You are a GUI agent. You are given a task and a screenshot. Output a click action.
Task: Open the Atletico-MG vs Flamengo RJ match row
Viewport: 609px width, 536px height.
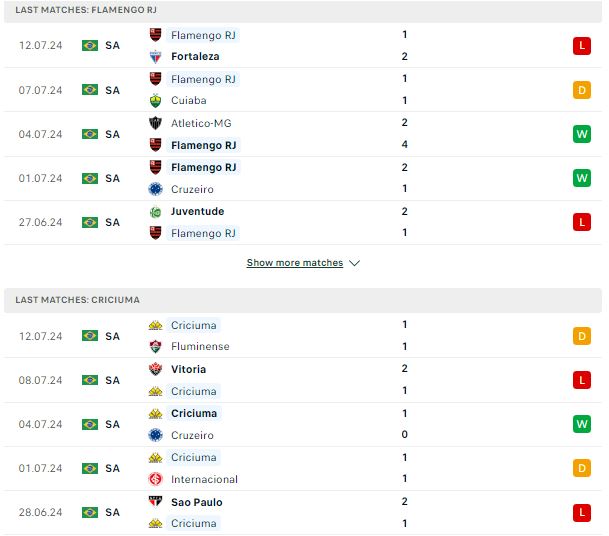click(303, 134)
